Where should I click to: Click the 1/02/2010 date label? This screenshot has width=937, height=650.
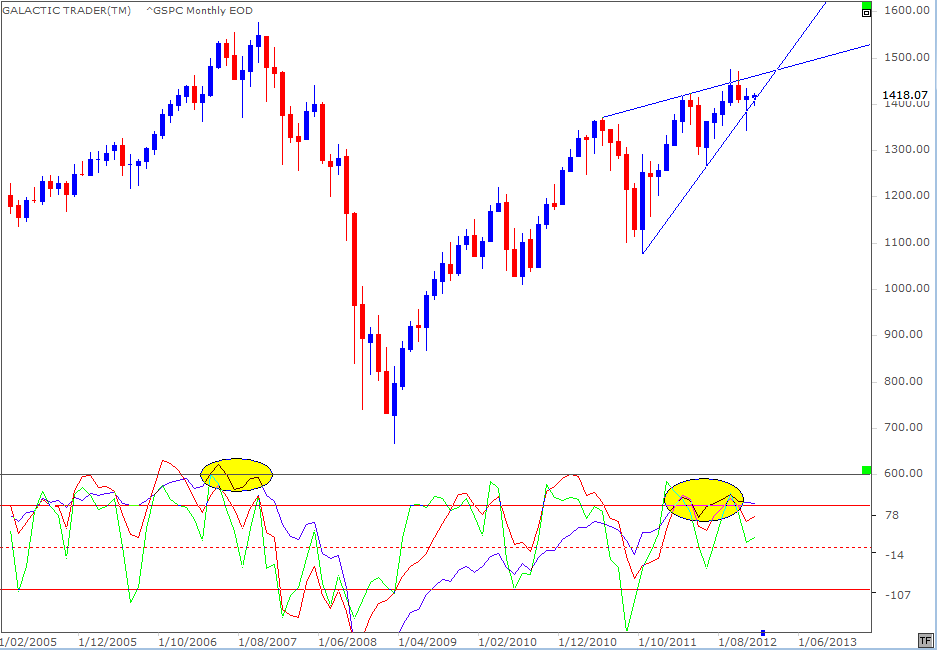507,642
